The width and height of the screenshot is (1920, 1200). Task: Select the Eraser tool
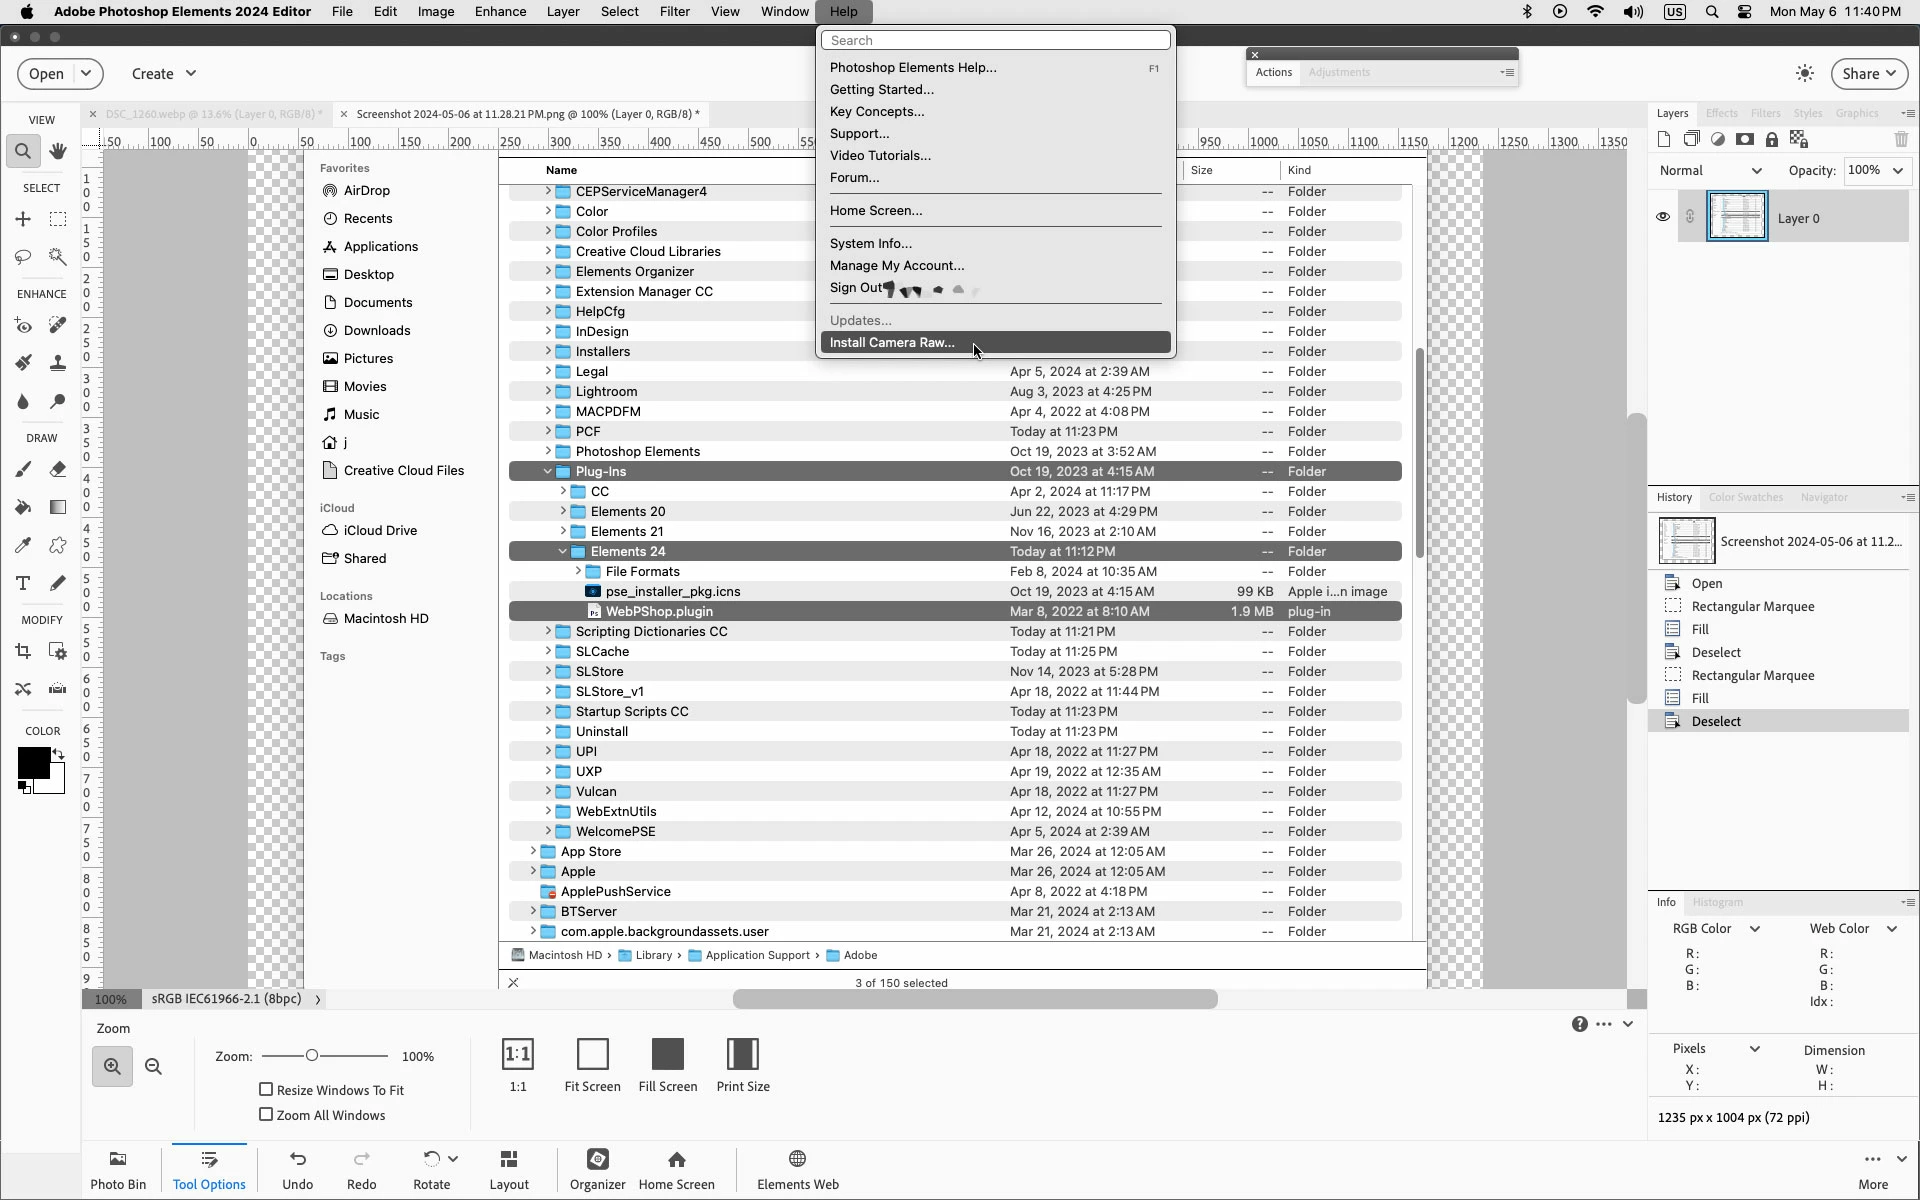pos(58,469)
